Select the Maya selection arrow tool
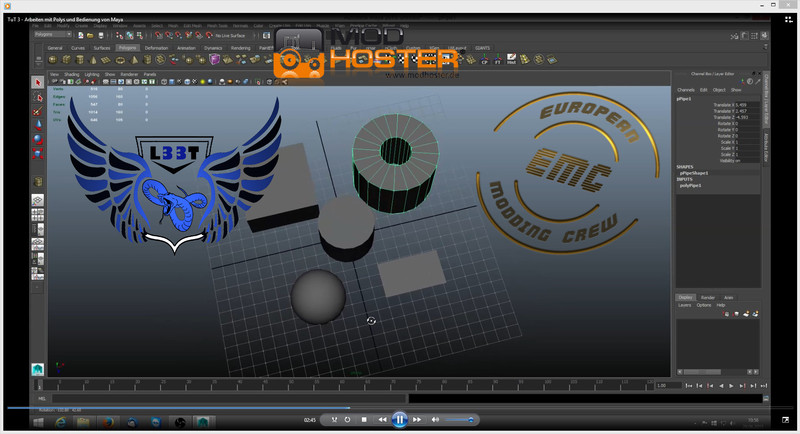800x434 pixels. pos(38,83)
